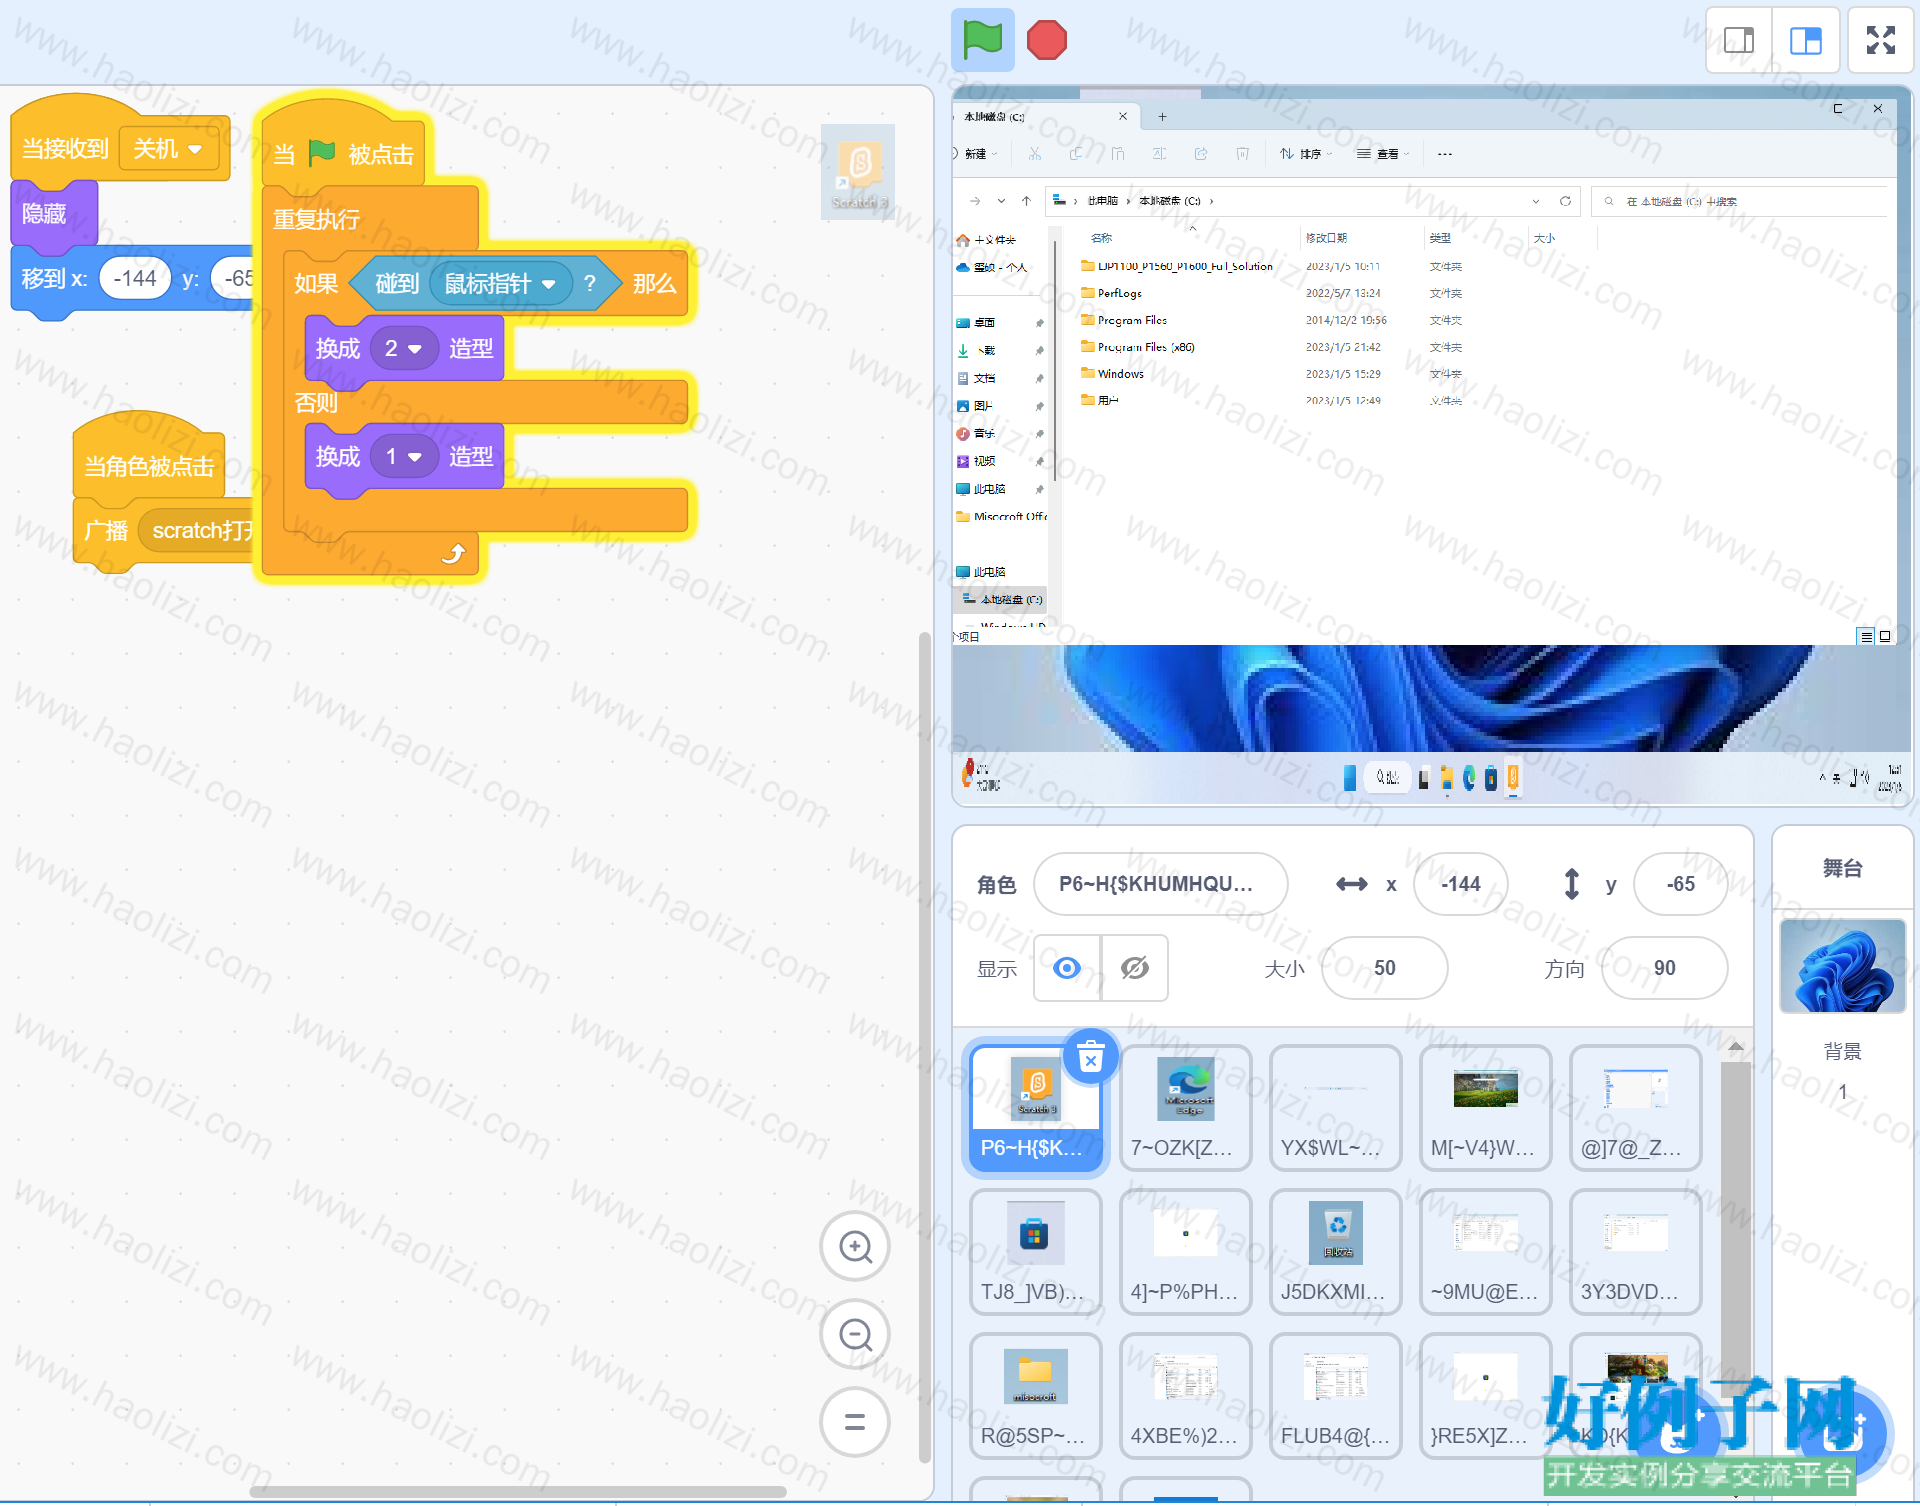Image resolution: width=1920 pixels, height=1506 pixels.
Task: Click 本地磁盘 (C:) in stage explorer sidebar
Action: [1003, 599]
